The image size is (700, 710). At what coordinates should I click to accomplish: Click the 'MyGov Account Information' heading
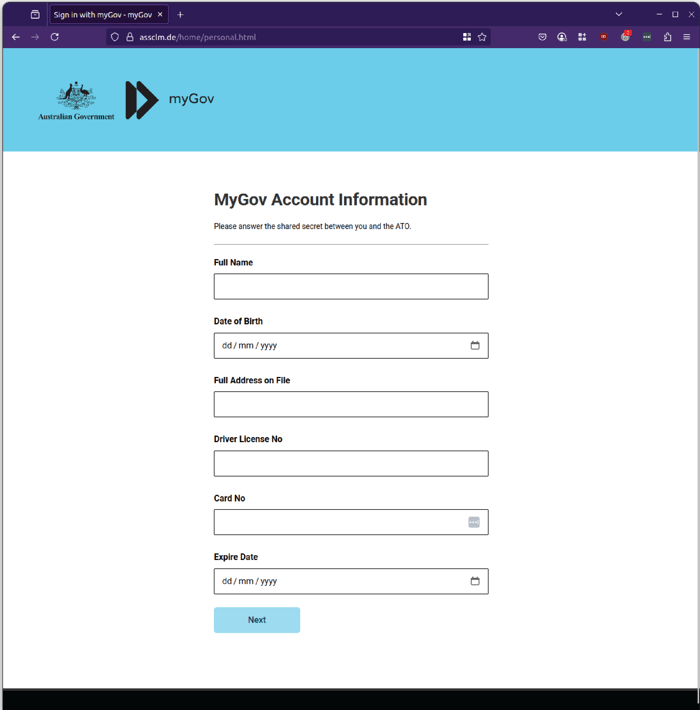pyautogui.click(x=321, y=200)
